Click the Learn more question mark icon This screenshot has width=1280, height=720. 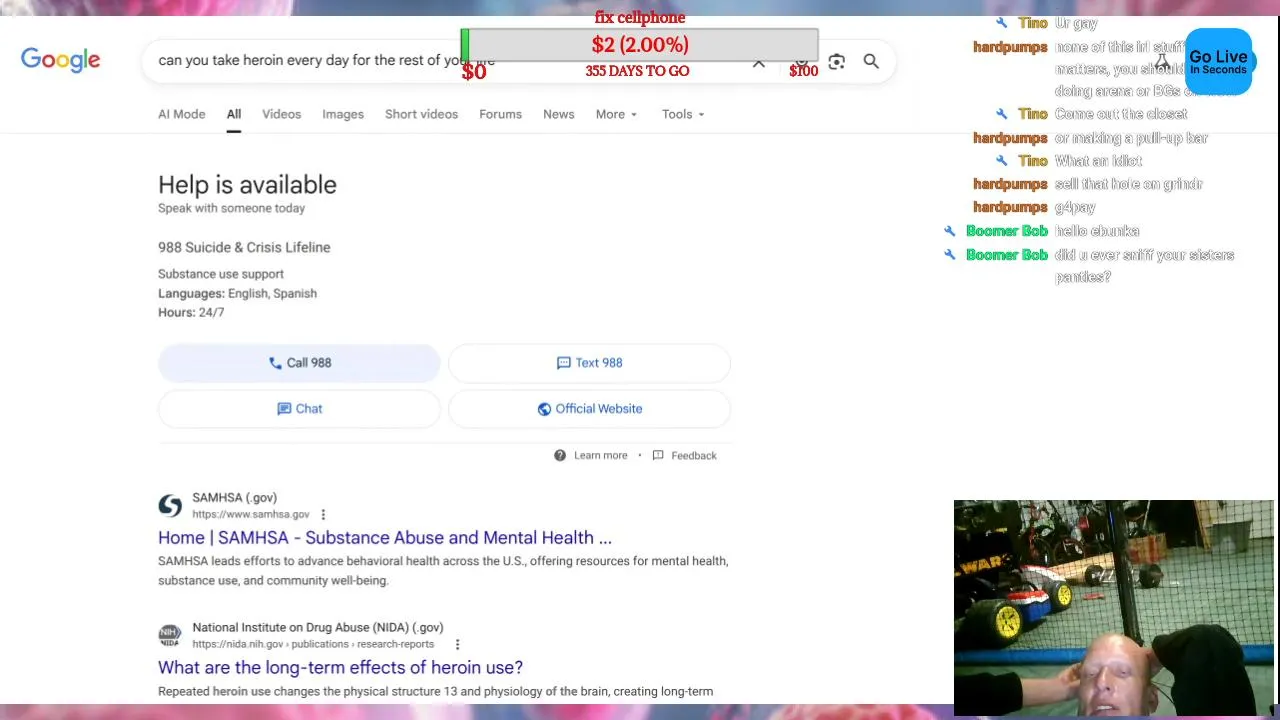point(560,455)
